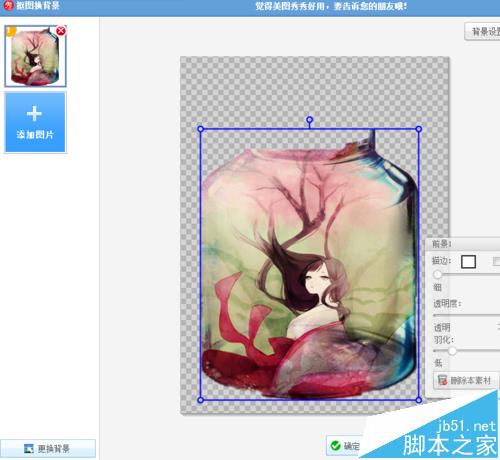Screen dimensions: 500x460
Task: Click the 更换背景 change background button
Action: pos(48,448)
